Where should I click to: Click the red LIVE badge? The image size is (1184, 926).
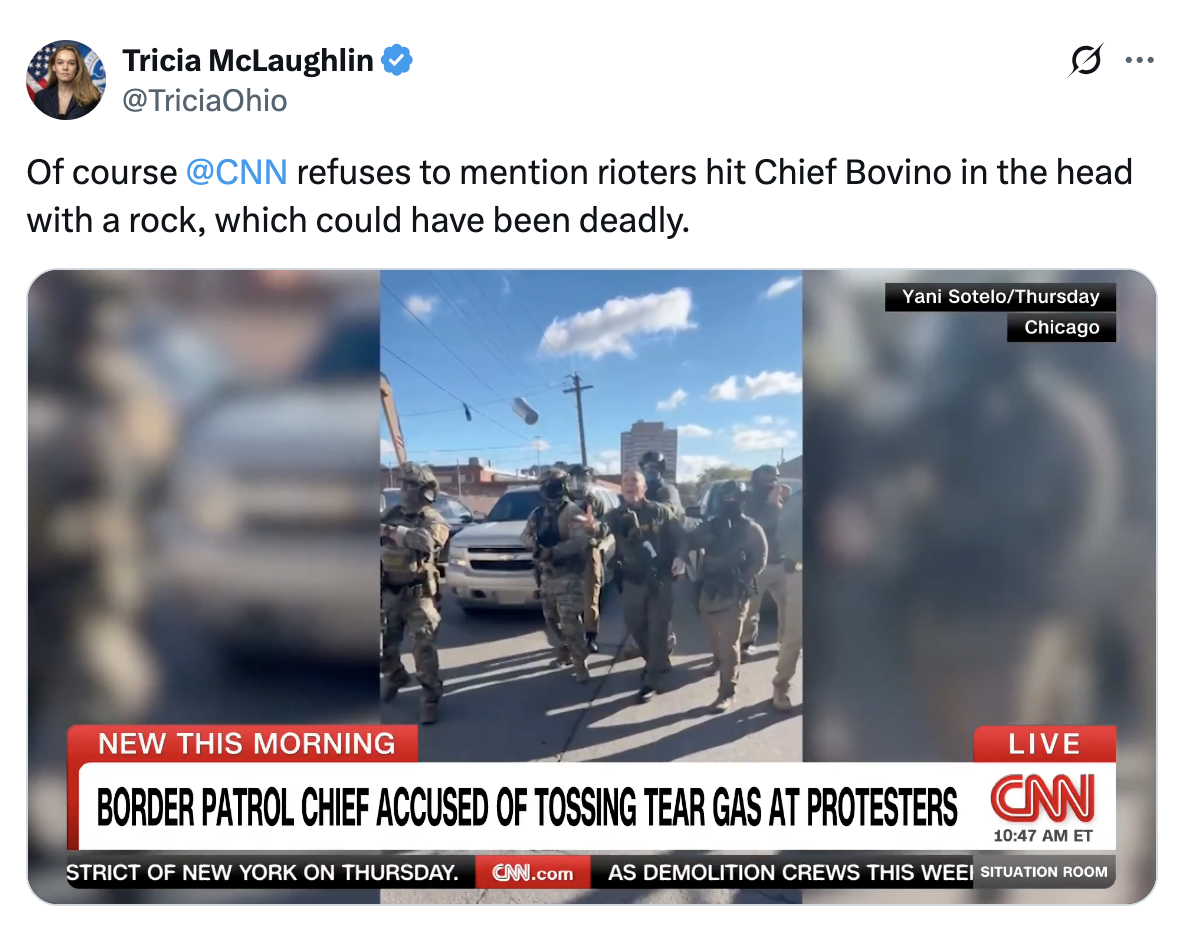1044,744
